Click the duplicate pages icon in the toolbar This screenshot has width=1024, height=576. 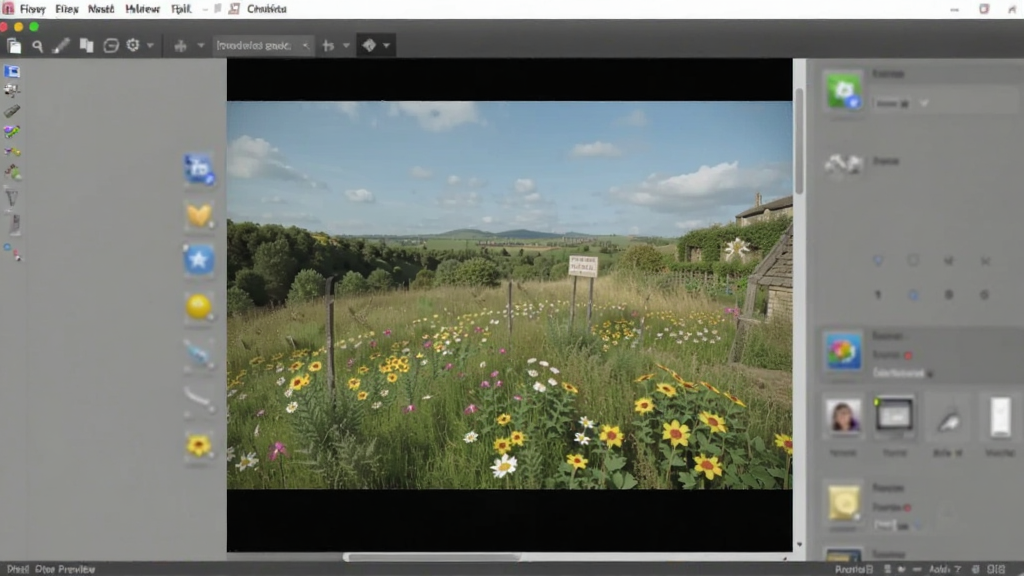click(86, 45)
